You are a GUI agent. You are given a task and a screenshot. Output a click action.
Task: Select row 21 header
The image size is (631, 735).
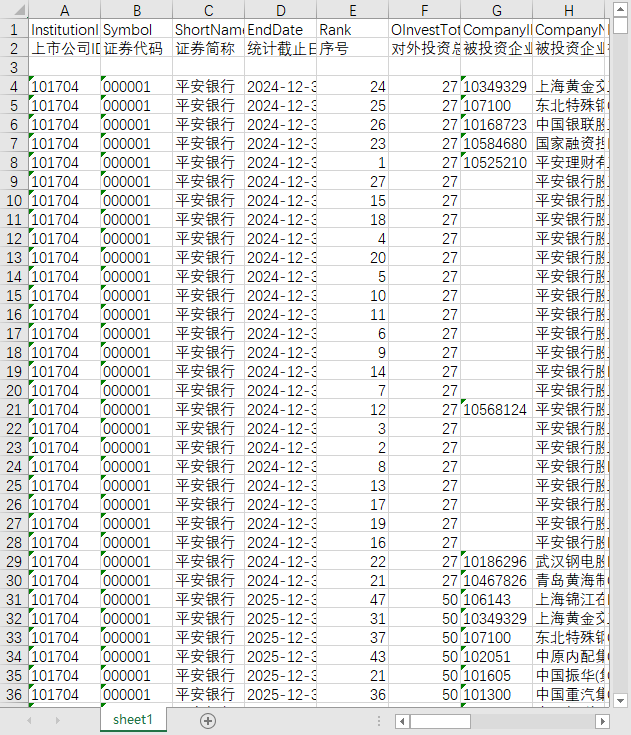[14, 410]
